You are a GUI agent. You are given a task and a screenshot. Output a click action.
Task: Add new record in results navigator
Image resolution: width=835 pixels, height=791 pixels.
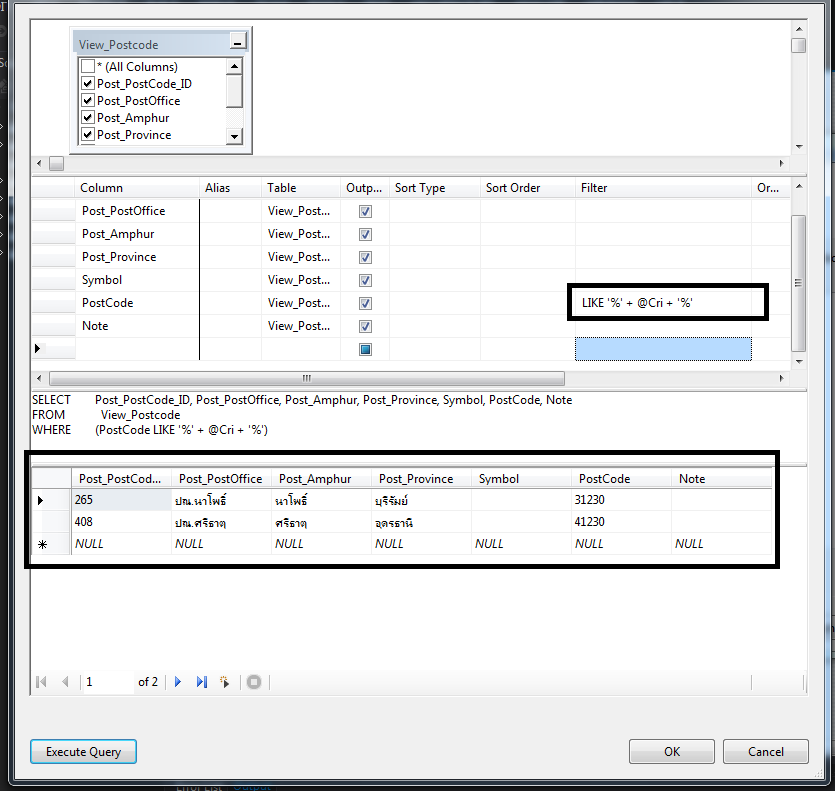coord(225,682)
